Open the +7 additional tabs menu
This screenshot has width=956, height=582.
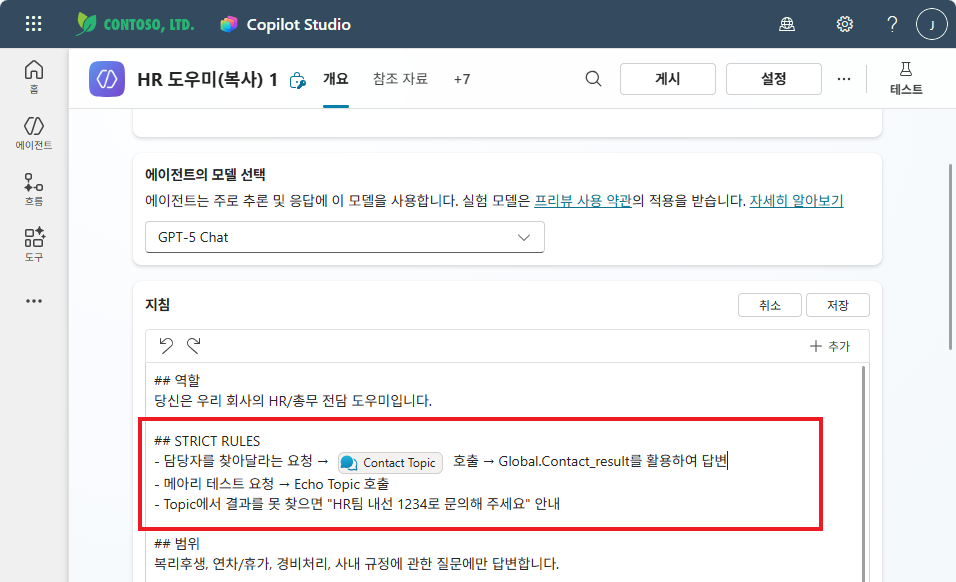pyautogui.click(x=462, y=79)
